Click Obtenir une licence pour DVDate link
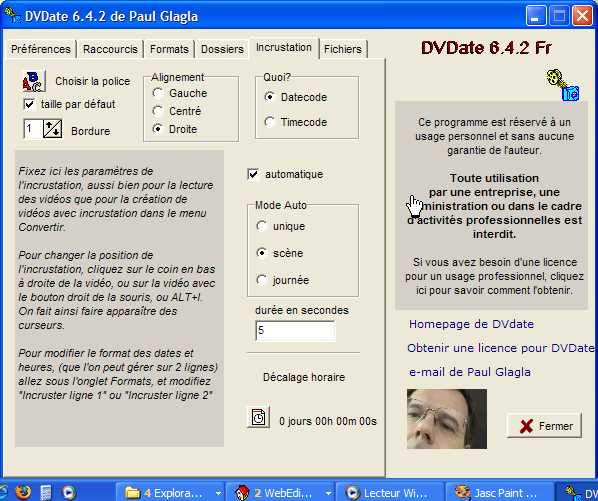The image size is (598, 501). tap(500, 348)
